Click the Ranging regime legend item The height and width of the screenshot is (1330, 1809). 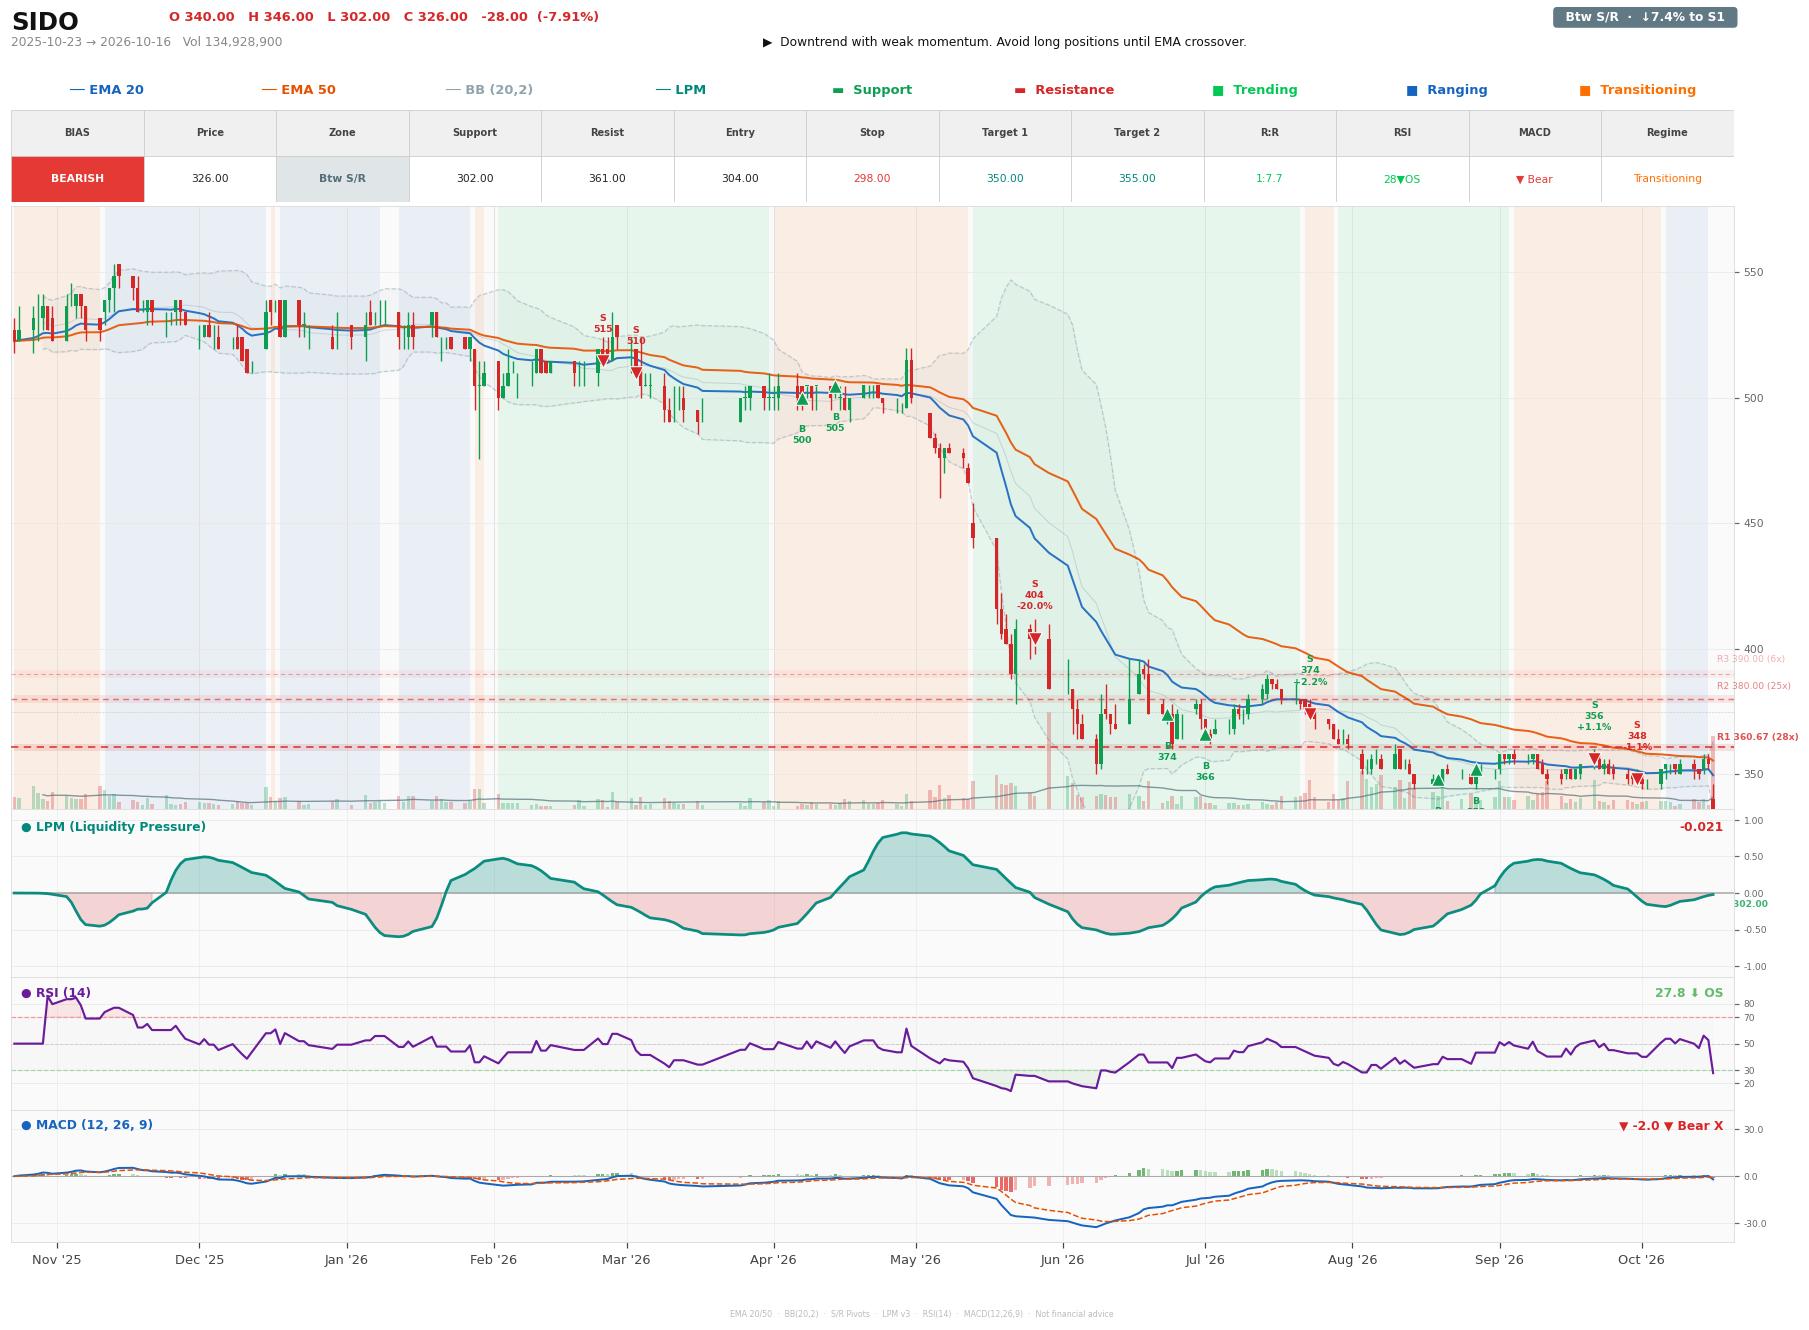tap(1447, 90)
